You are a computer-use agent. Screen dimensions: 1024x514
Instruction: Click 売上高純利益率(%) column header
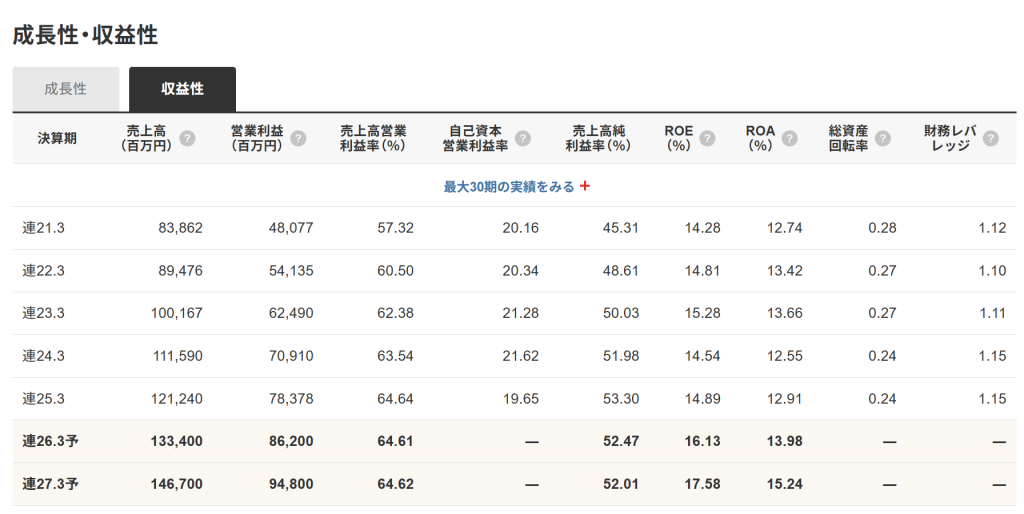(x=598, y=138)
